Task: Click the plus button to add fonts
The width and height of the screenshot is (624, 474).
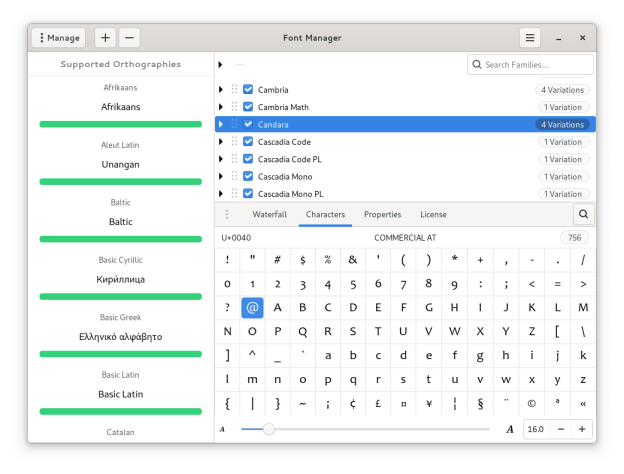Action: tap(105, 38)
